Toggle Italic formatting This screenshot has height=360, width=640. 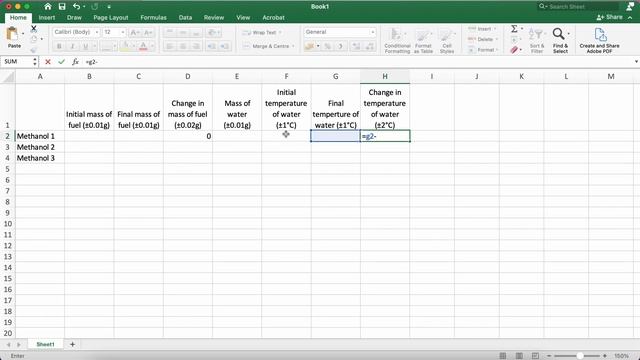(72, 46)
